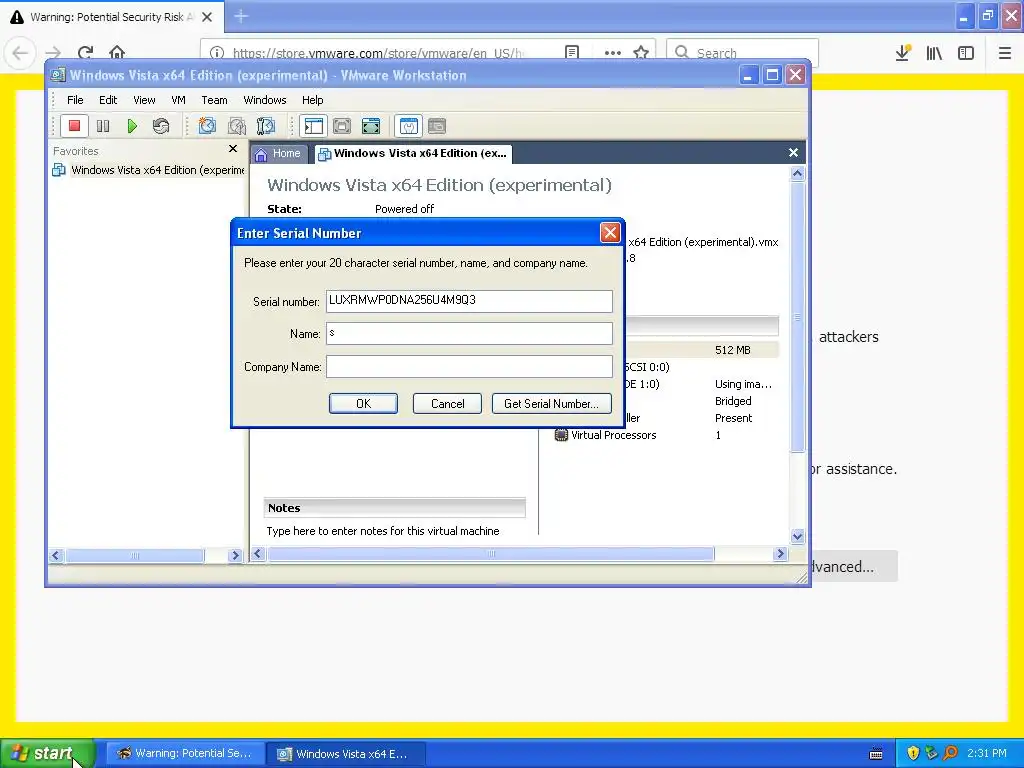Viewport: 1024px width, 768px height.
Task: Click the Firefox Home icon
Action: coord(117,53)
